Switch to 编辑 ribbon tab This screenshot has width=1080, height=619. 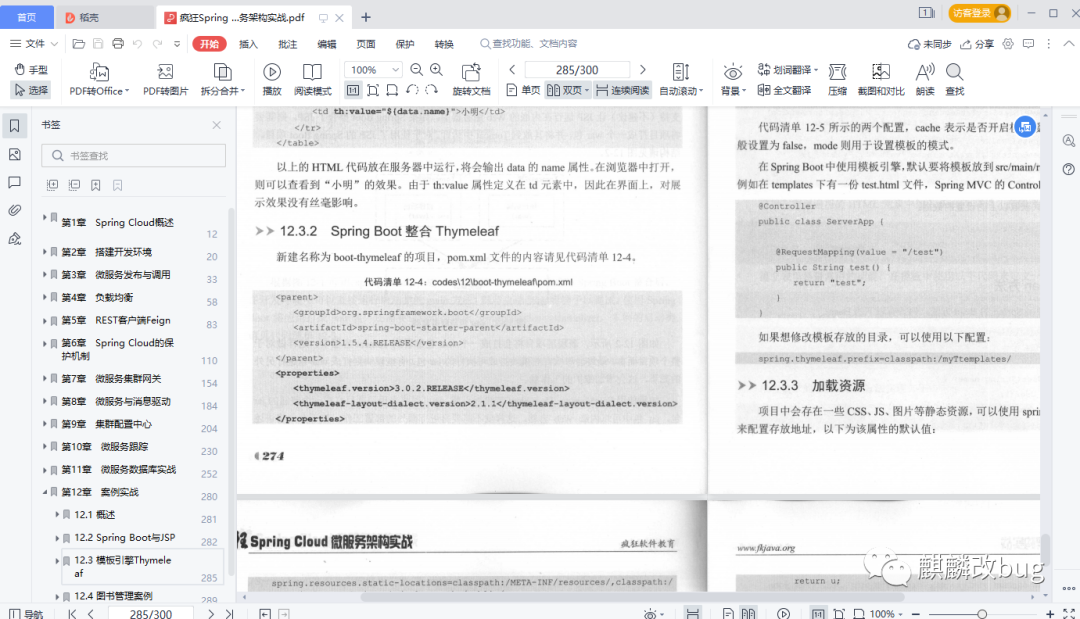(x=326, y=44)
